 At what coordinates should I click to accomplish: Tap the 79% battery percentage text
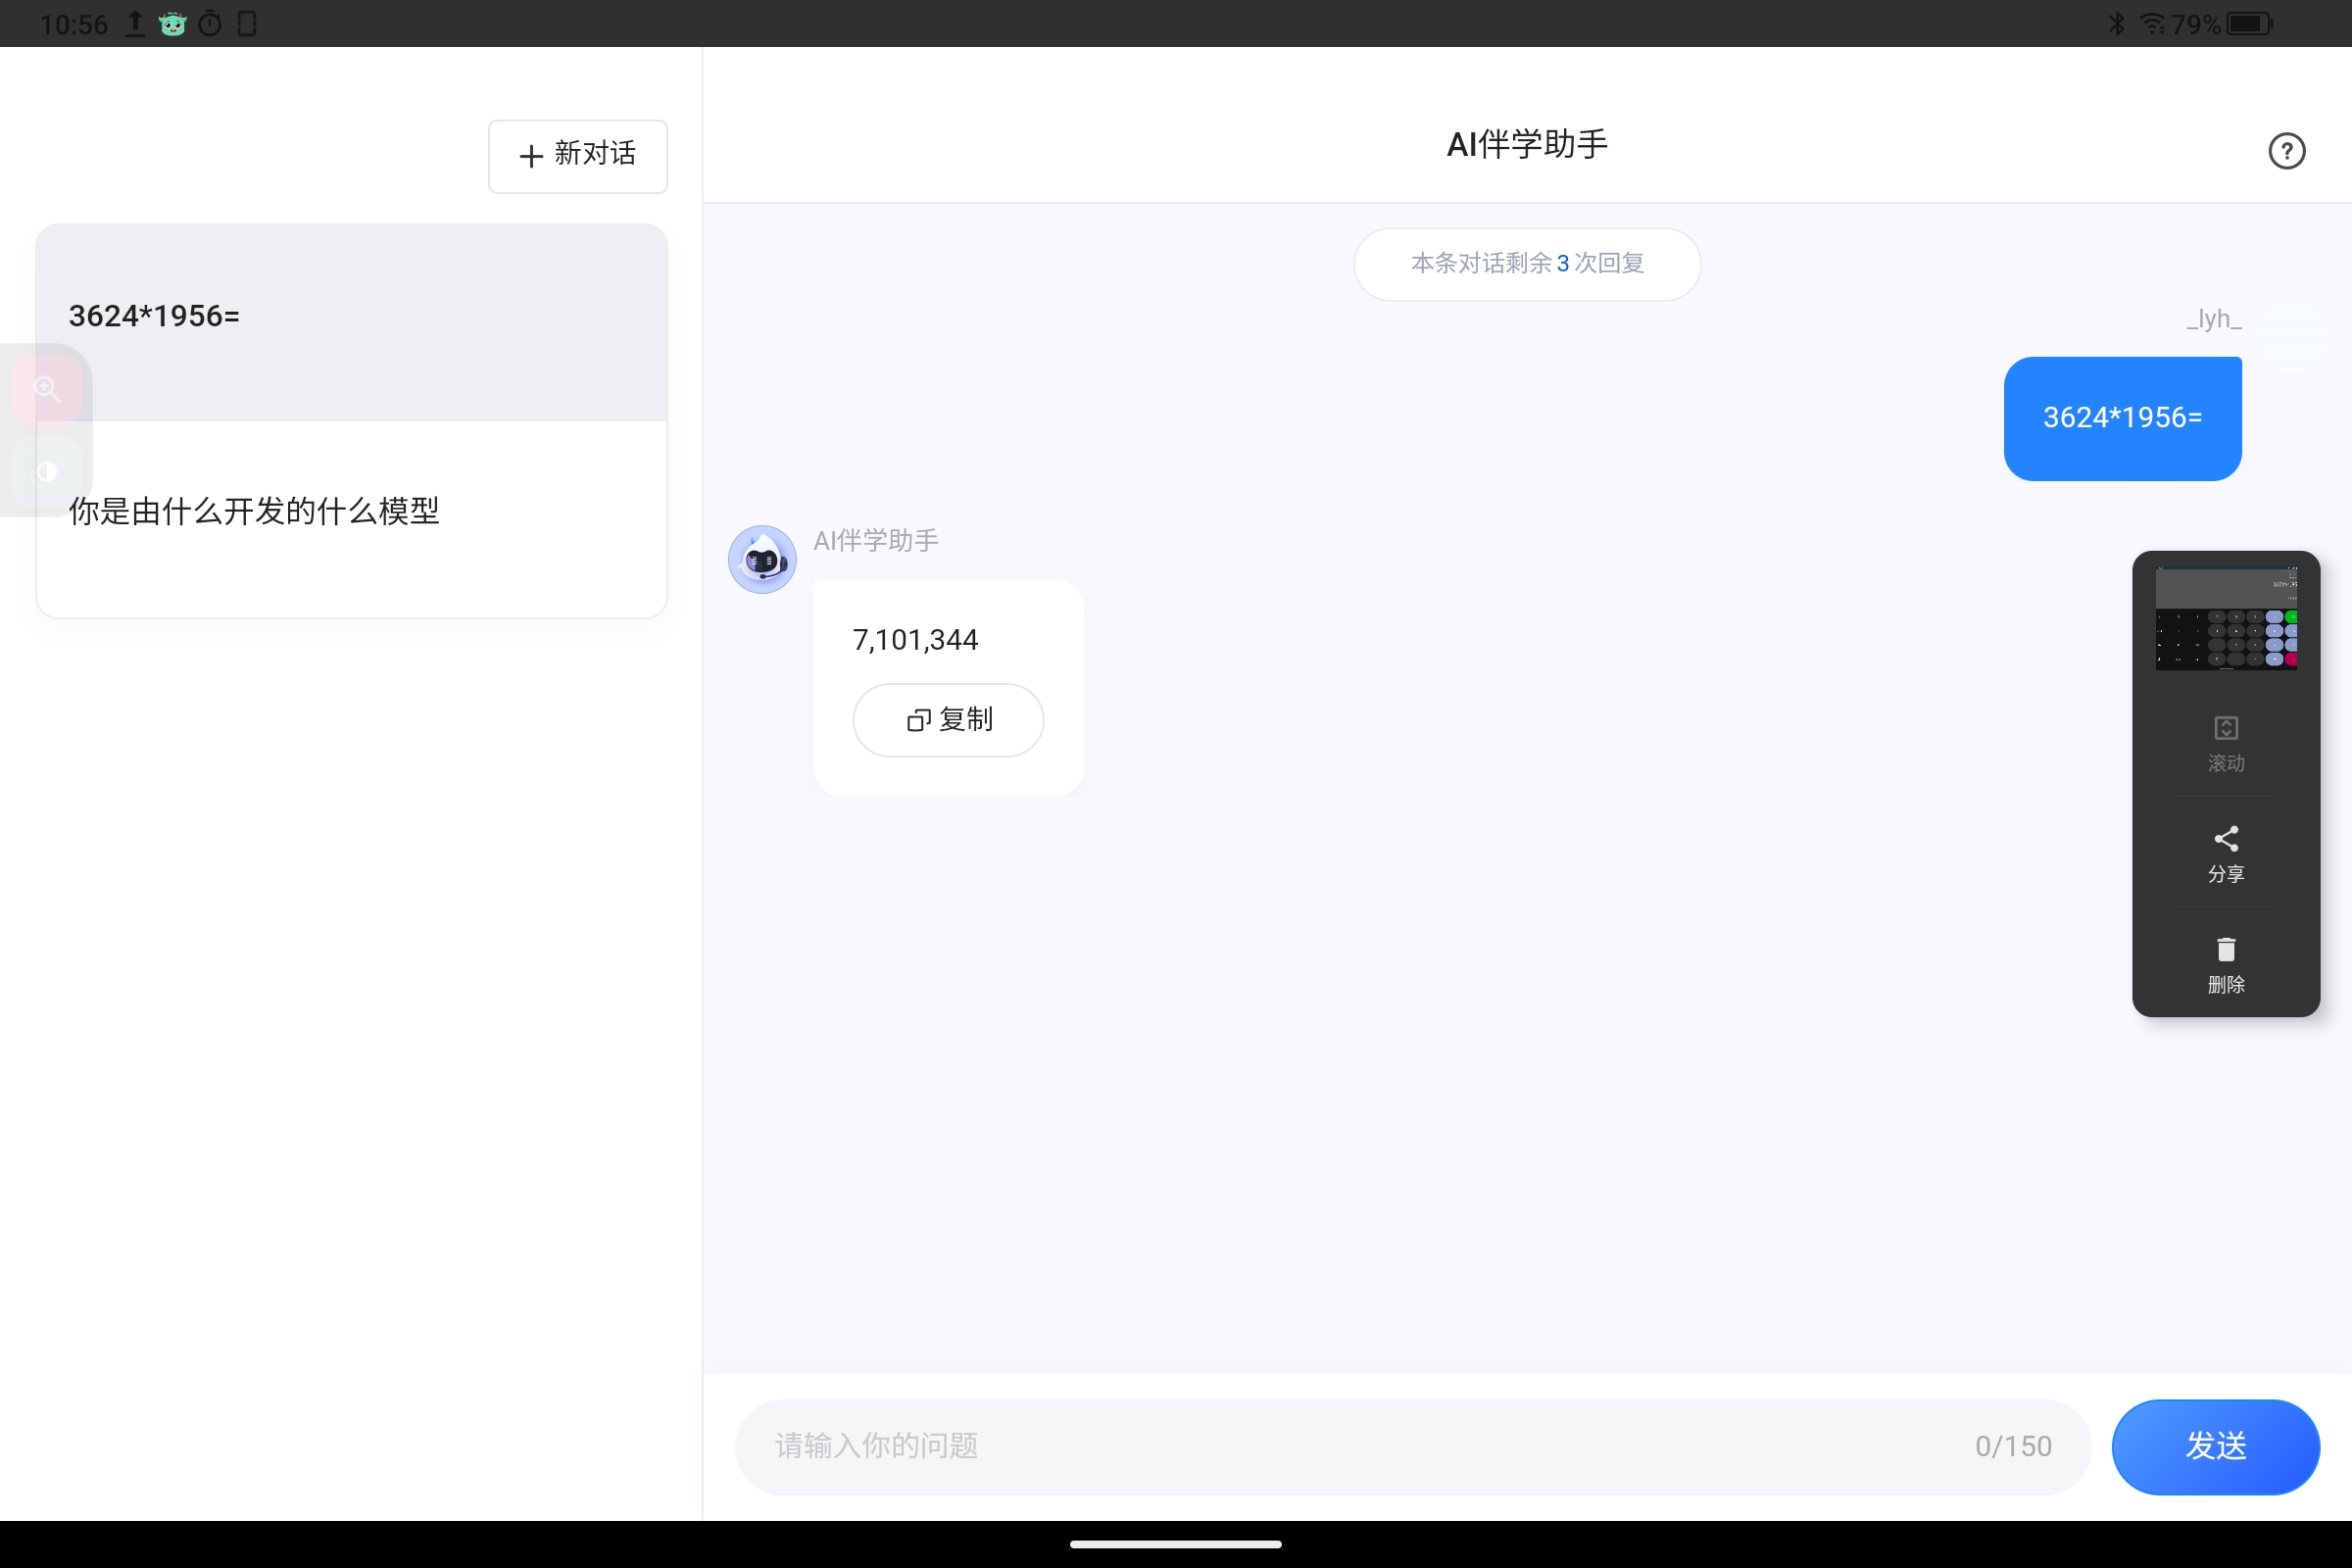point(2195,24)
